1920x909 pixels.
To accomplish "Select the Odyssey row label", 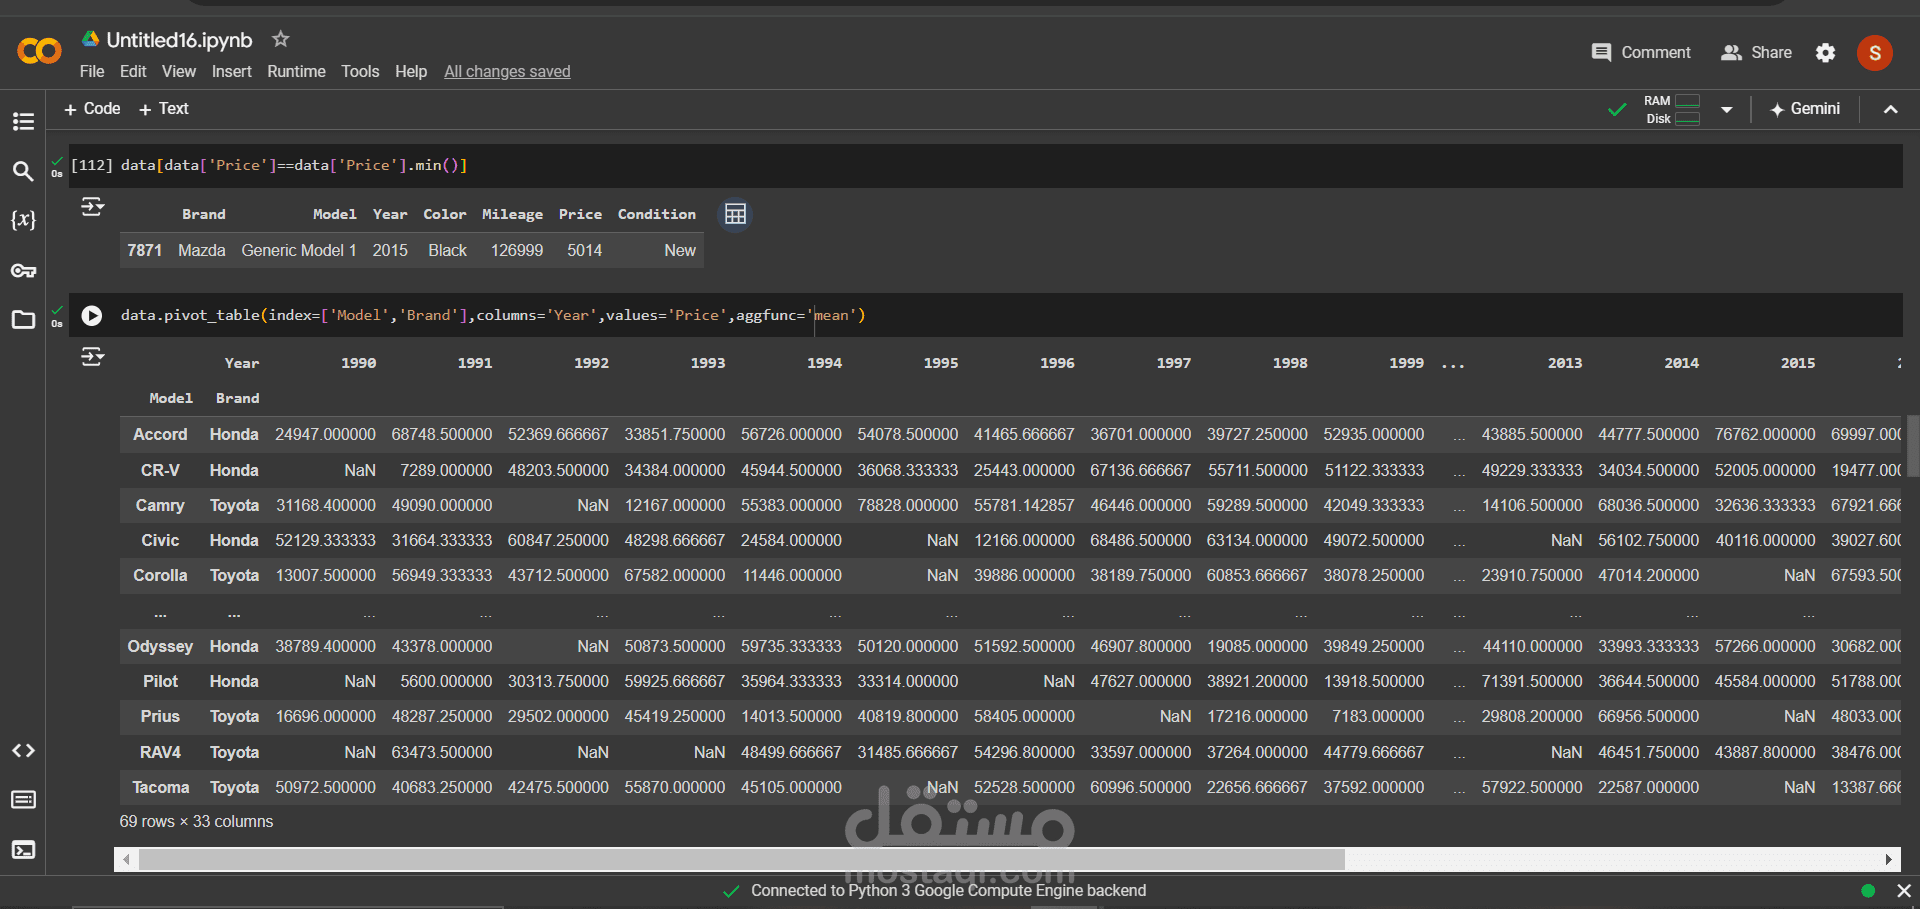I will 160,647.
